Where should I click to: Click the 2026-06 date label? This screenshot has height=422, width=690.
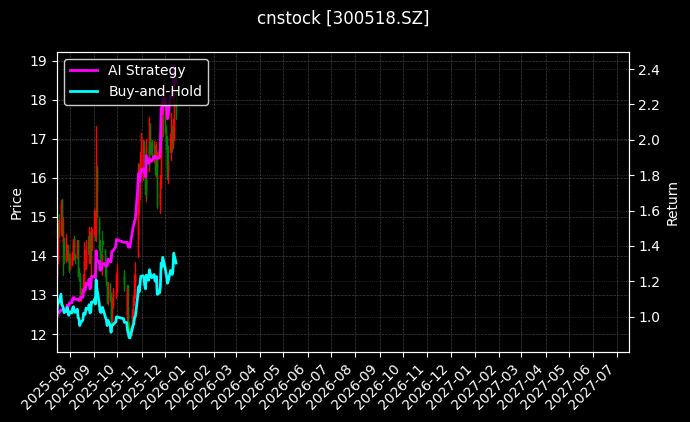pyautogui.click(x=283, y=387)
